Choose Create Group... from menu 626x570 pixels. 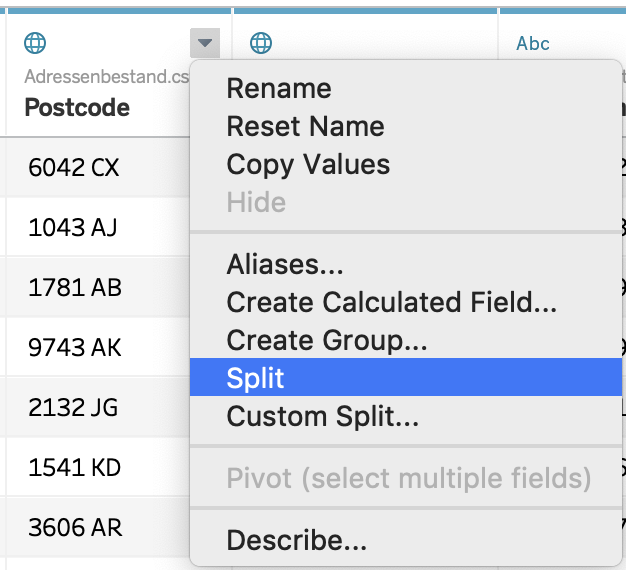[327, 340]
